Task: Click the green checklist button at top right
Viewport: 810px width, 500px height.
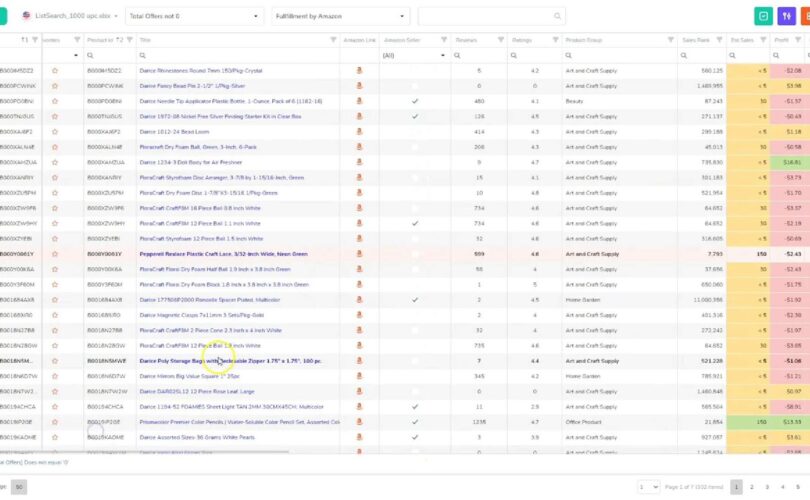Action: coord(763,16)
